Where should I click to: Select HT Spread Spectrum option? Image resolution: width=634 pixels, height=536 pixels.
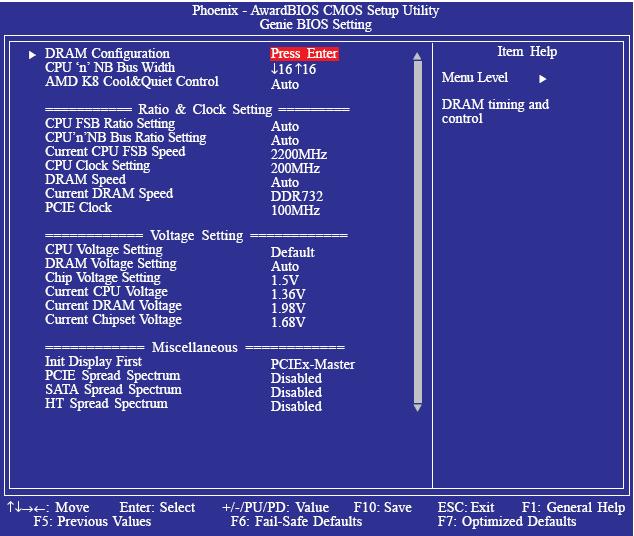pos(106,403)
